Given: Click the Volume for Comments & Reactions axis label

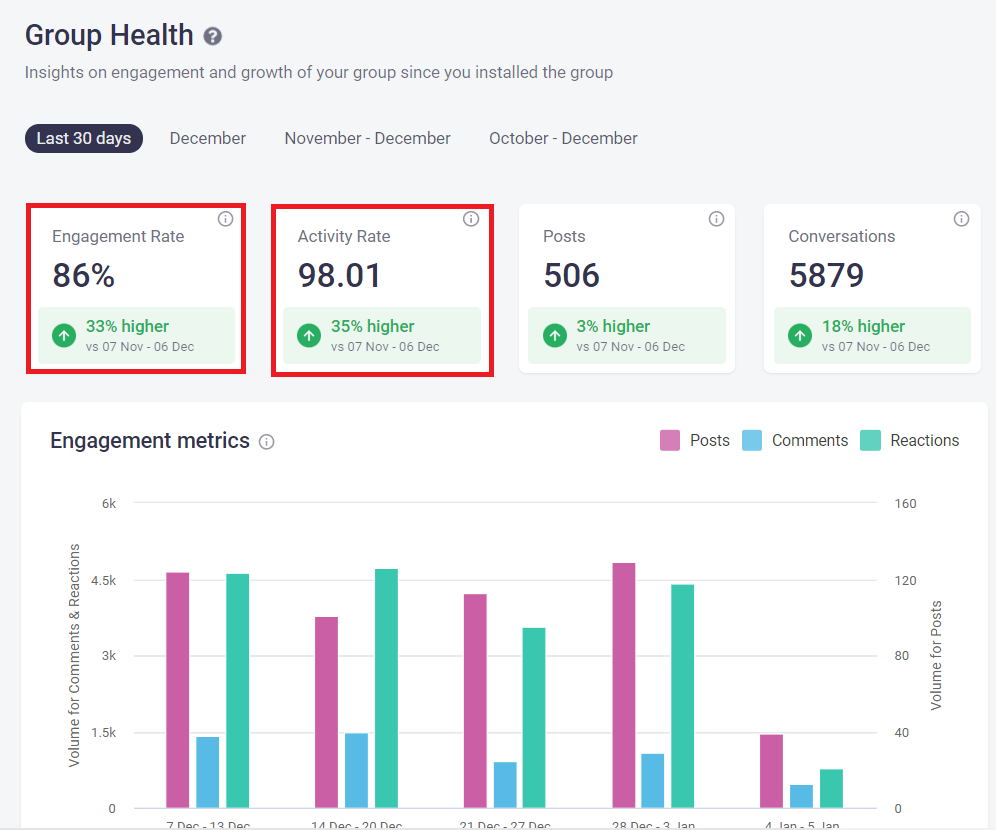Looking at the screenshot, I should (x=74, y=655).
